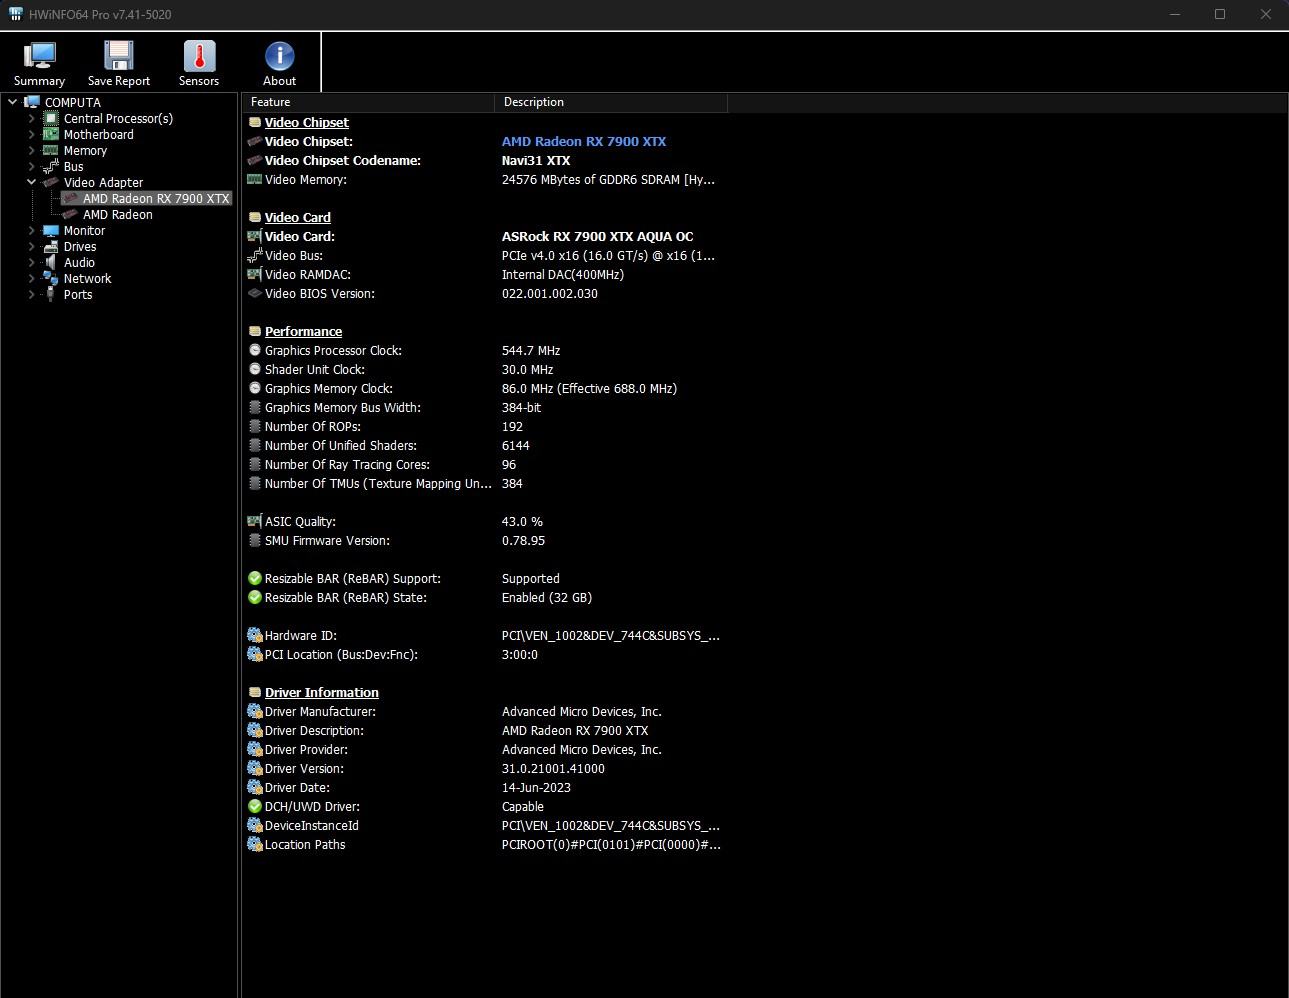Click the HWiNFO64 title bar app icon

click(x=15, y=14)
